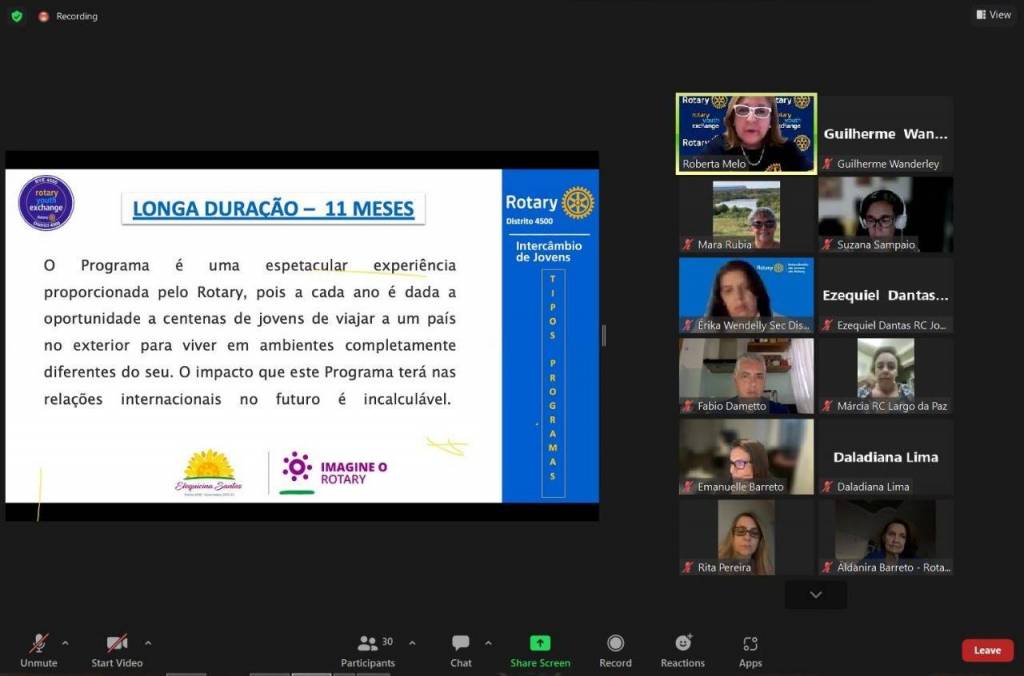Expand video options arrow beside Start Video
The image size is (1024, 676).
pos(148,643)
